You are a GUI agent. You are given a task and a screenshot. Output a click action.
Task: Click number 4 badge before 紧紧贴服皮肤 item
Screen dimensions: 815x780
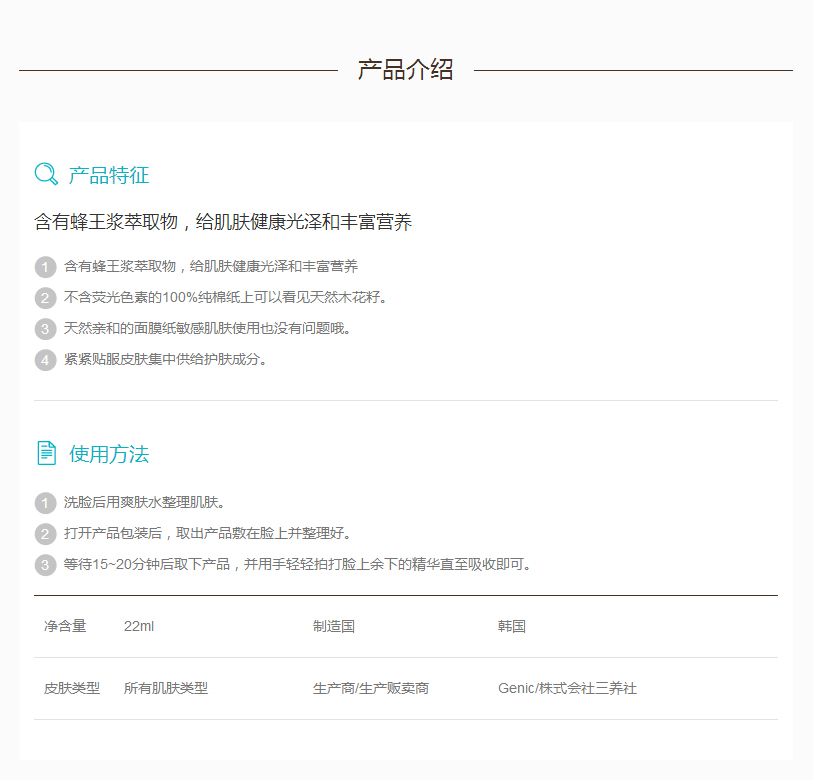click(x=45, y=360)
